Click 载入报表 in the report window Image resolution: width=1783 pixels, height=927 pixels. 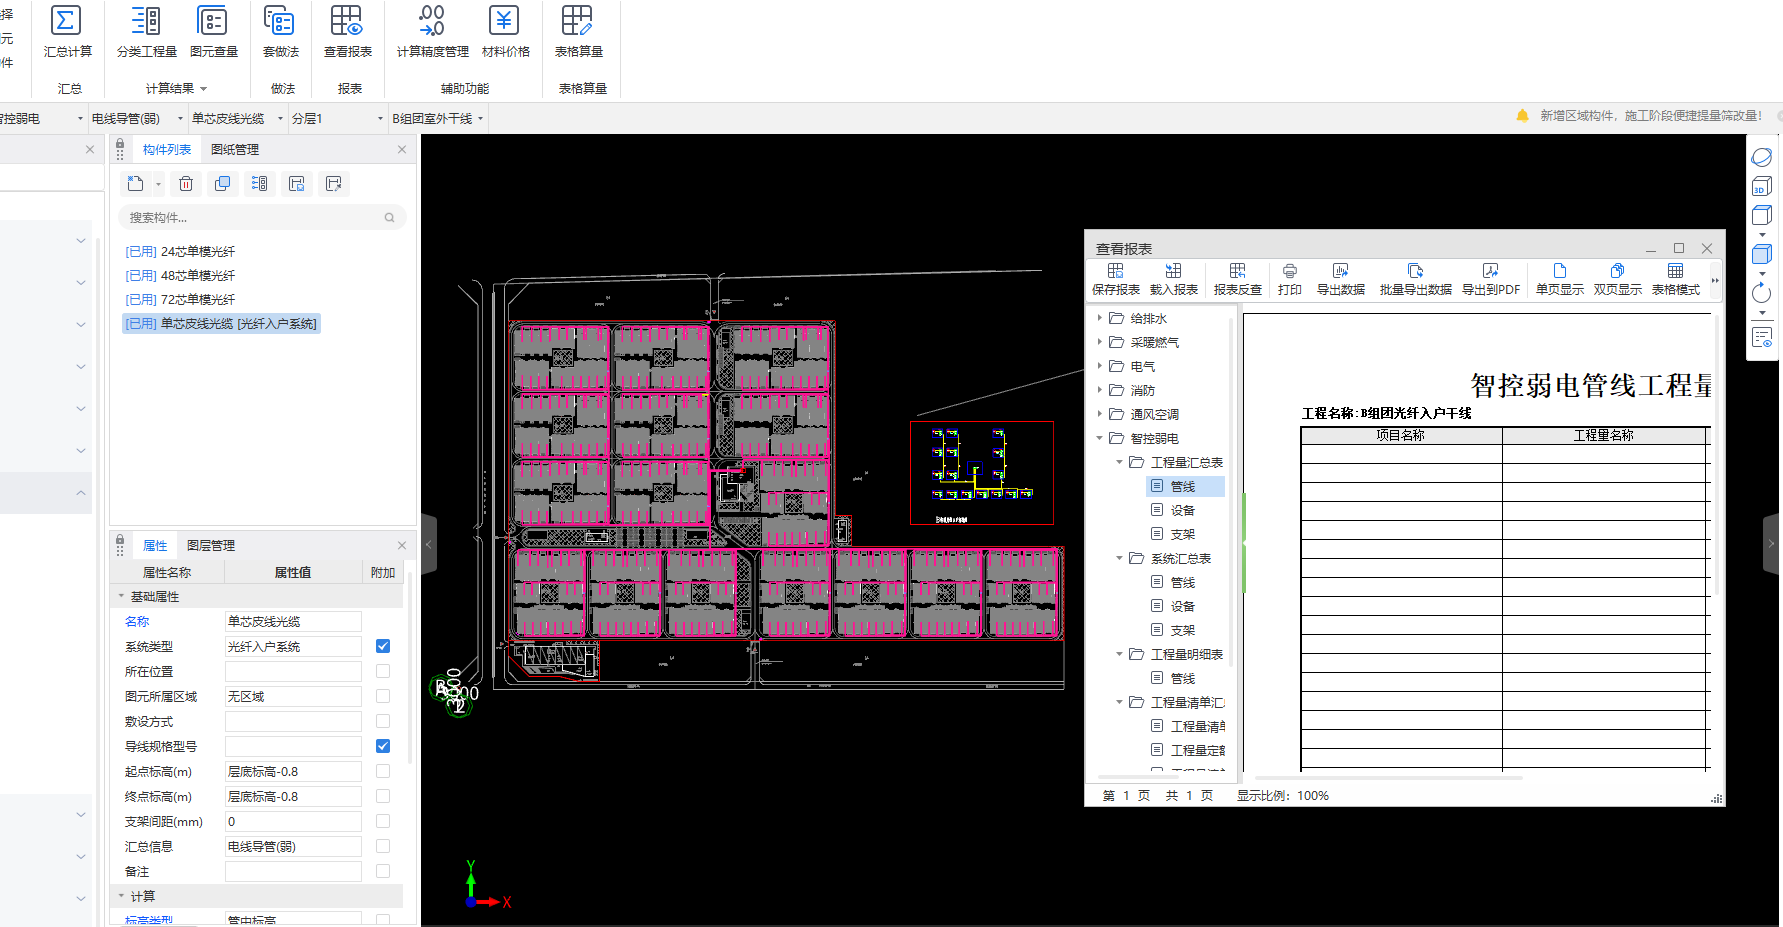(x=1174, y=279)
